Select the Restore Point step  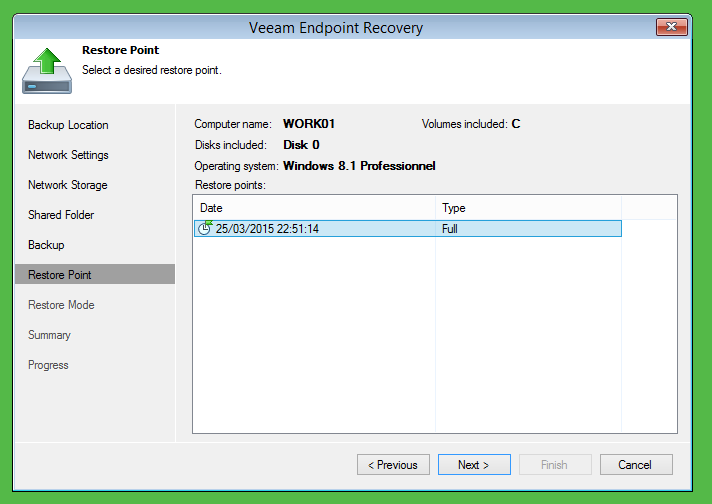click(x=95, y=274)
